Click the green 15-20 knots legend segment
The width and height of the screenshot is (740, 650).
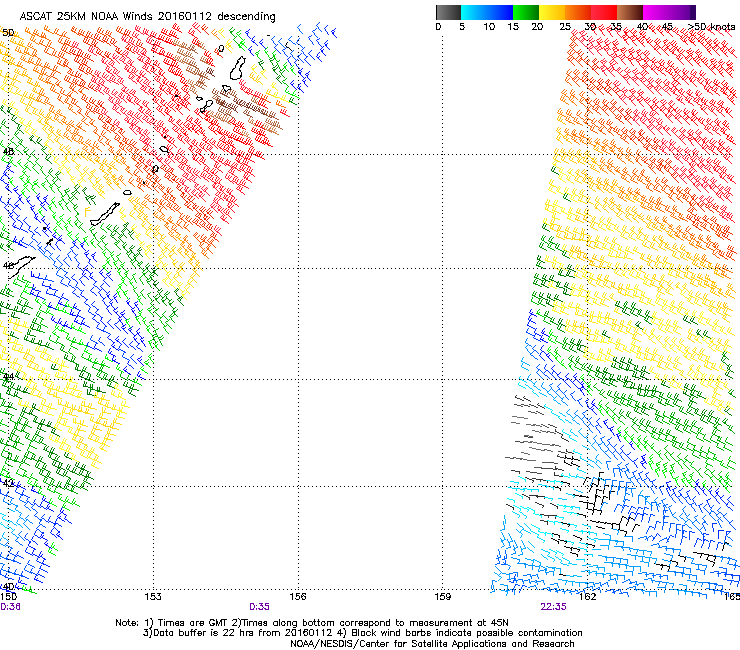[x=526, y=12]
